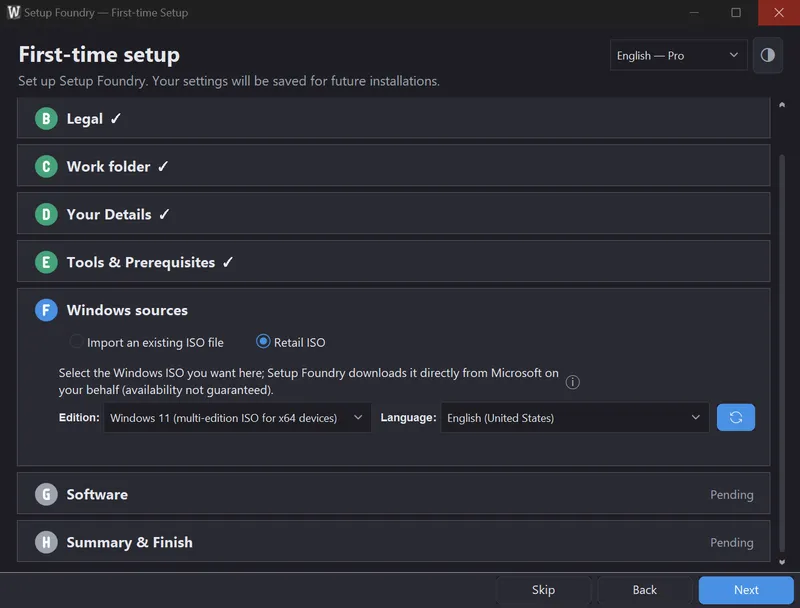Open the English — Pro language dropdown
Image resolution: width=800 pixels, height=608 pixels.
coord(678,55)
